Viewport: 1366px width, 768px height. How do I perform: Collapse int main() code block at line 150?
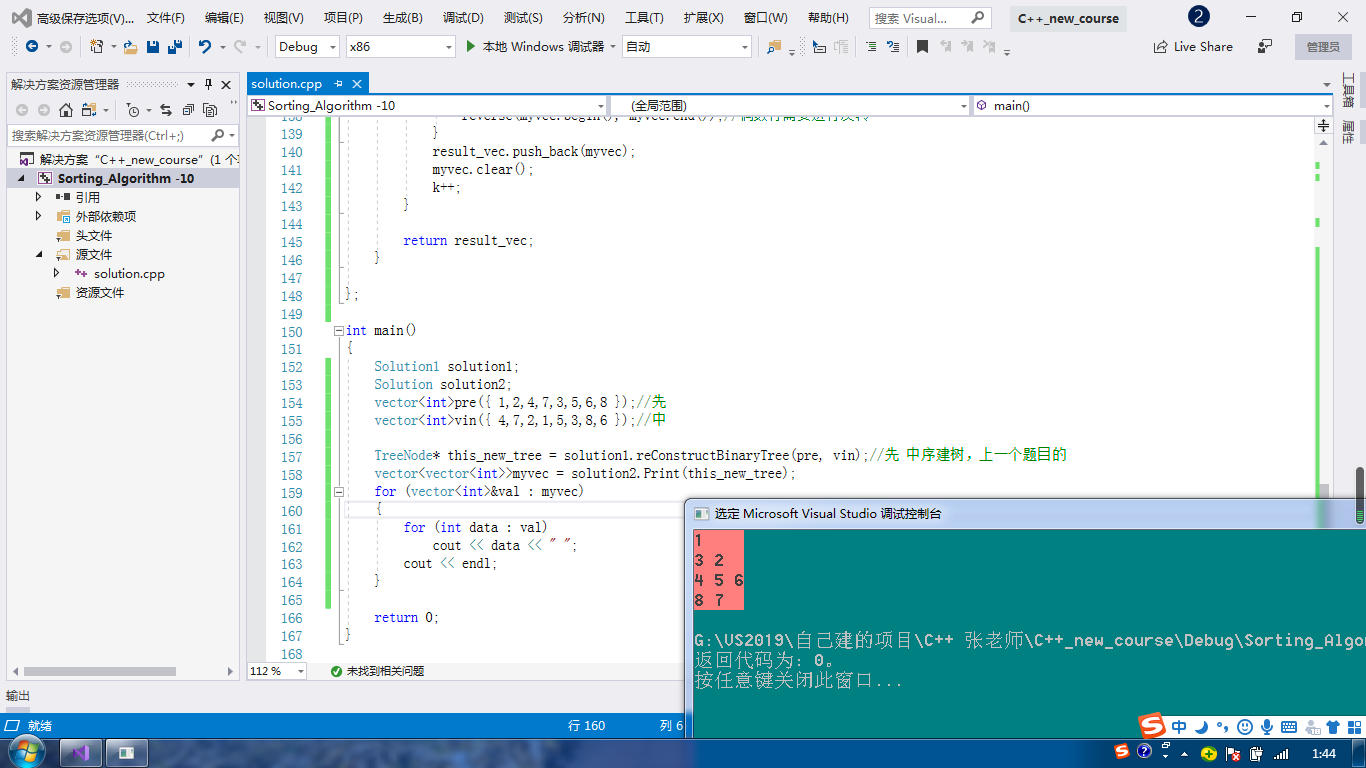pyautogui.click(x=338, y=330)
